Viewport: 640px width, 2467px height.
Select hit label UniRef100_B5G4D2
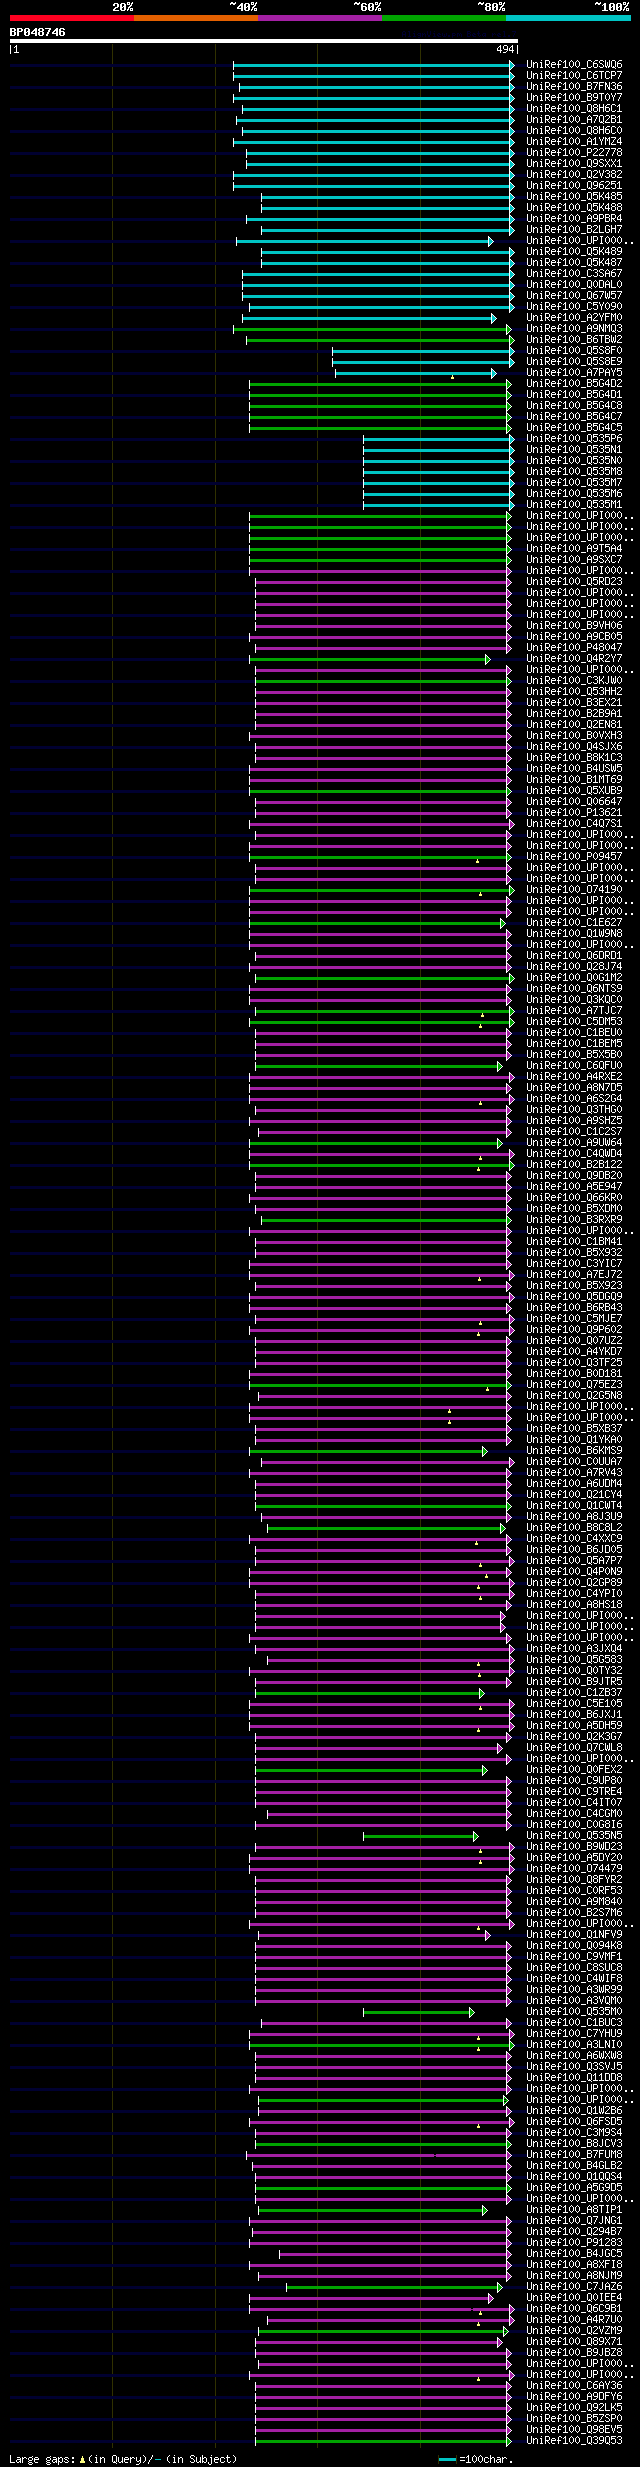coord(574,384)
